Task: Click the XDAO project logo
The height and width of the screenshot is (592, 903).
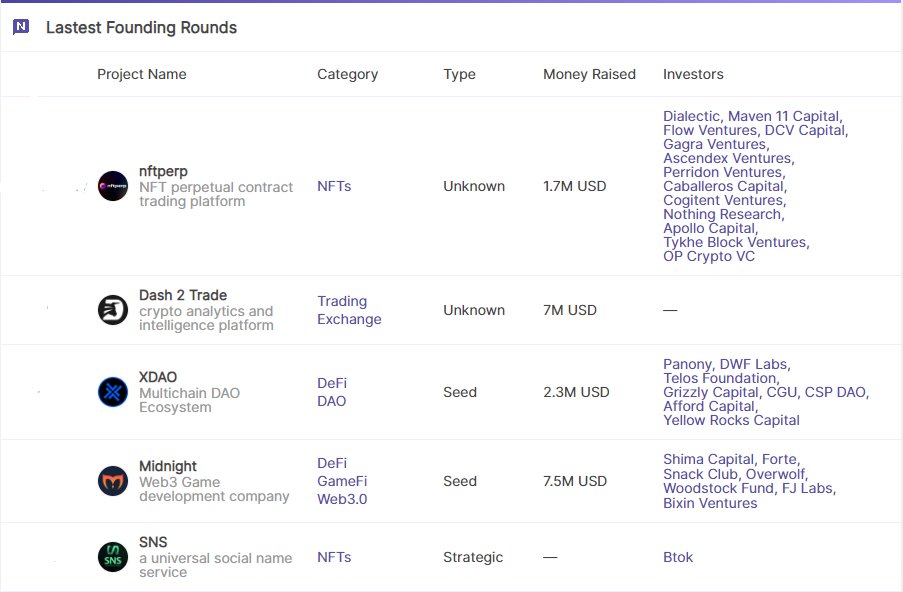Action: 113,392
